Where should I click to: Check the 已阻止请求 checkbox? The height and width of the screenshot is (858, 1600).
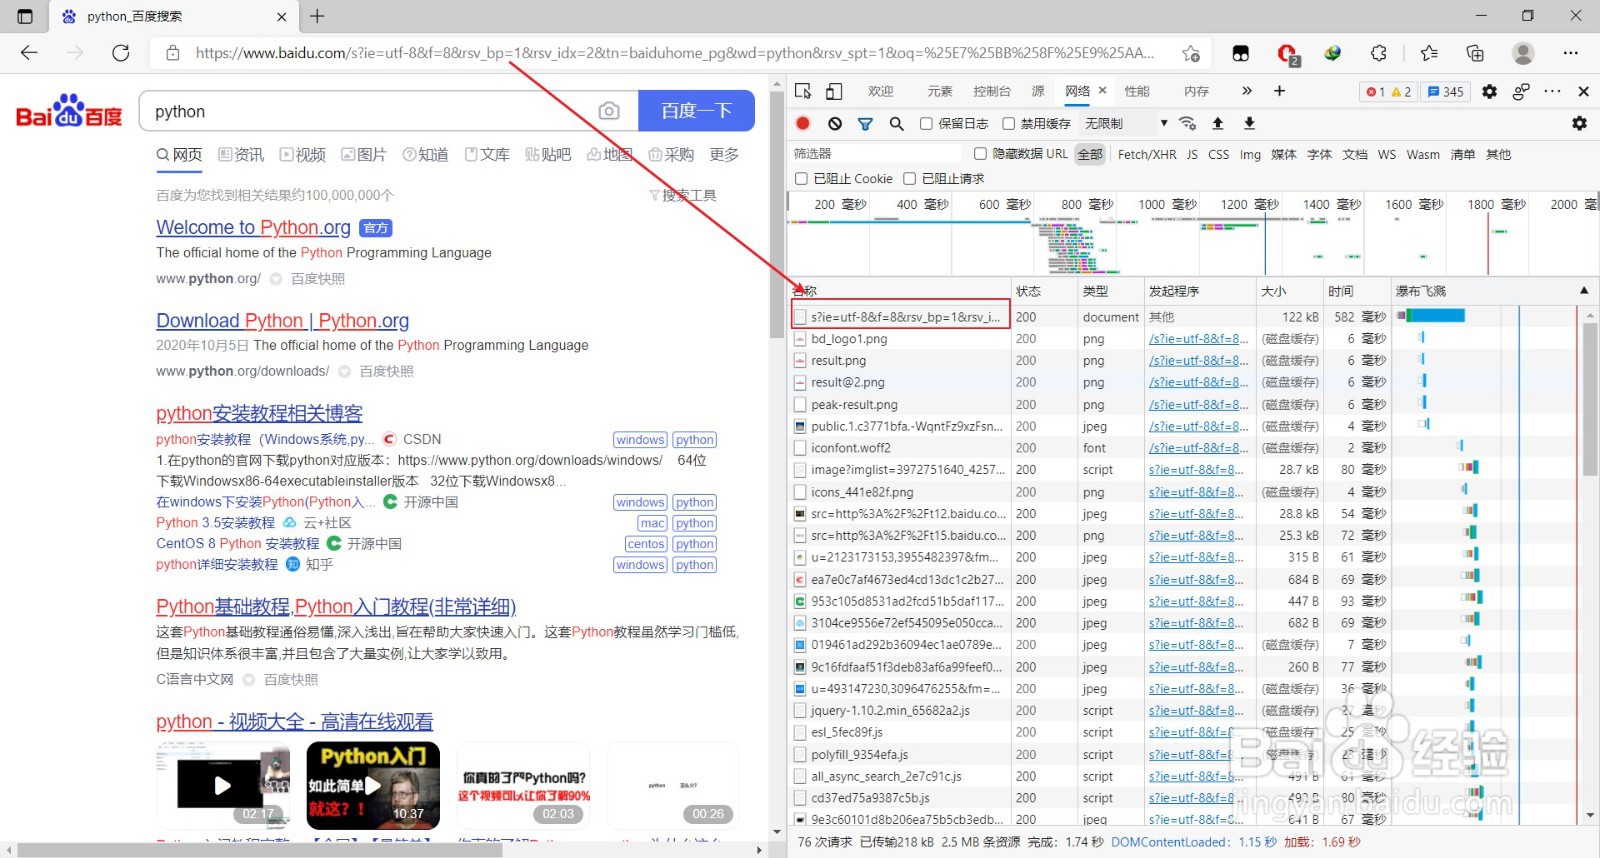coord(909,178)
